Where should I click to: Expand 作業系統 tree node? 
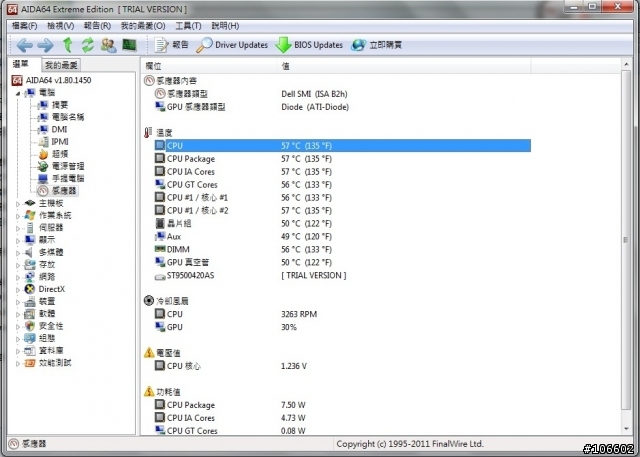click(x=18, y=216)
